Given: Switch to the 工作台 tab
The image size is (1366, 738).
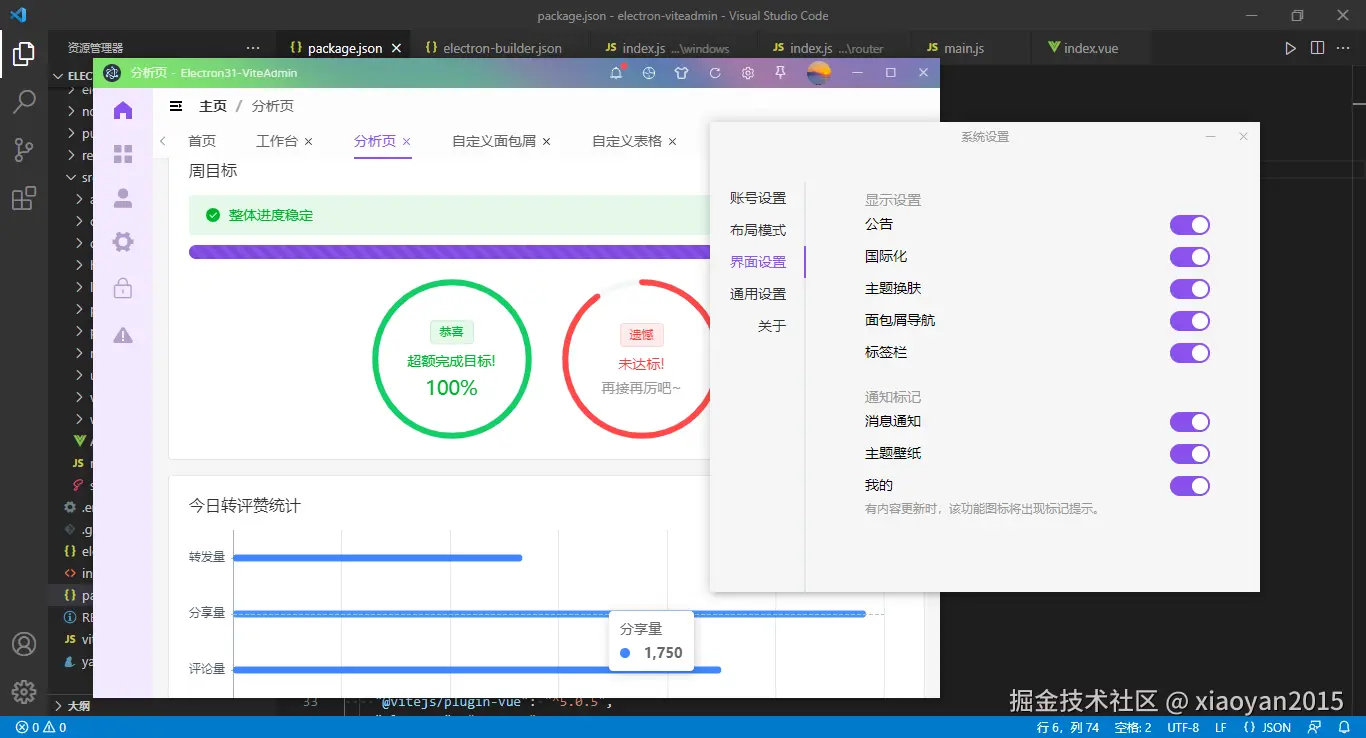Looking at the screenshot, I should point(277,141).
